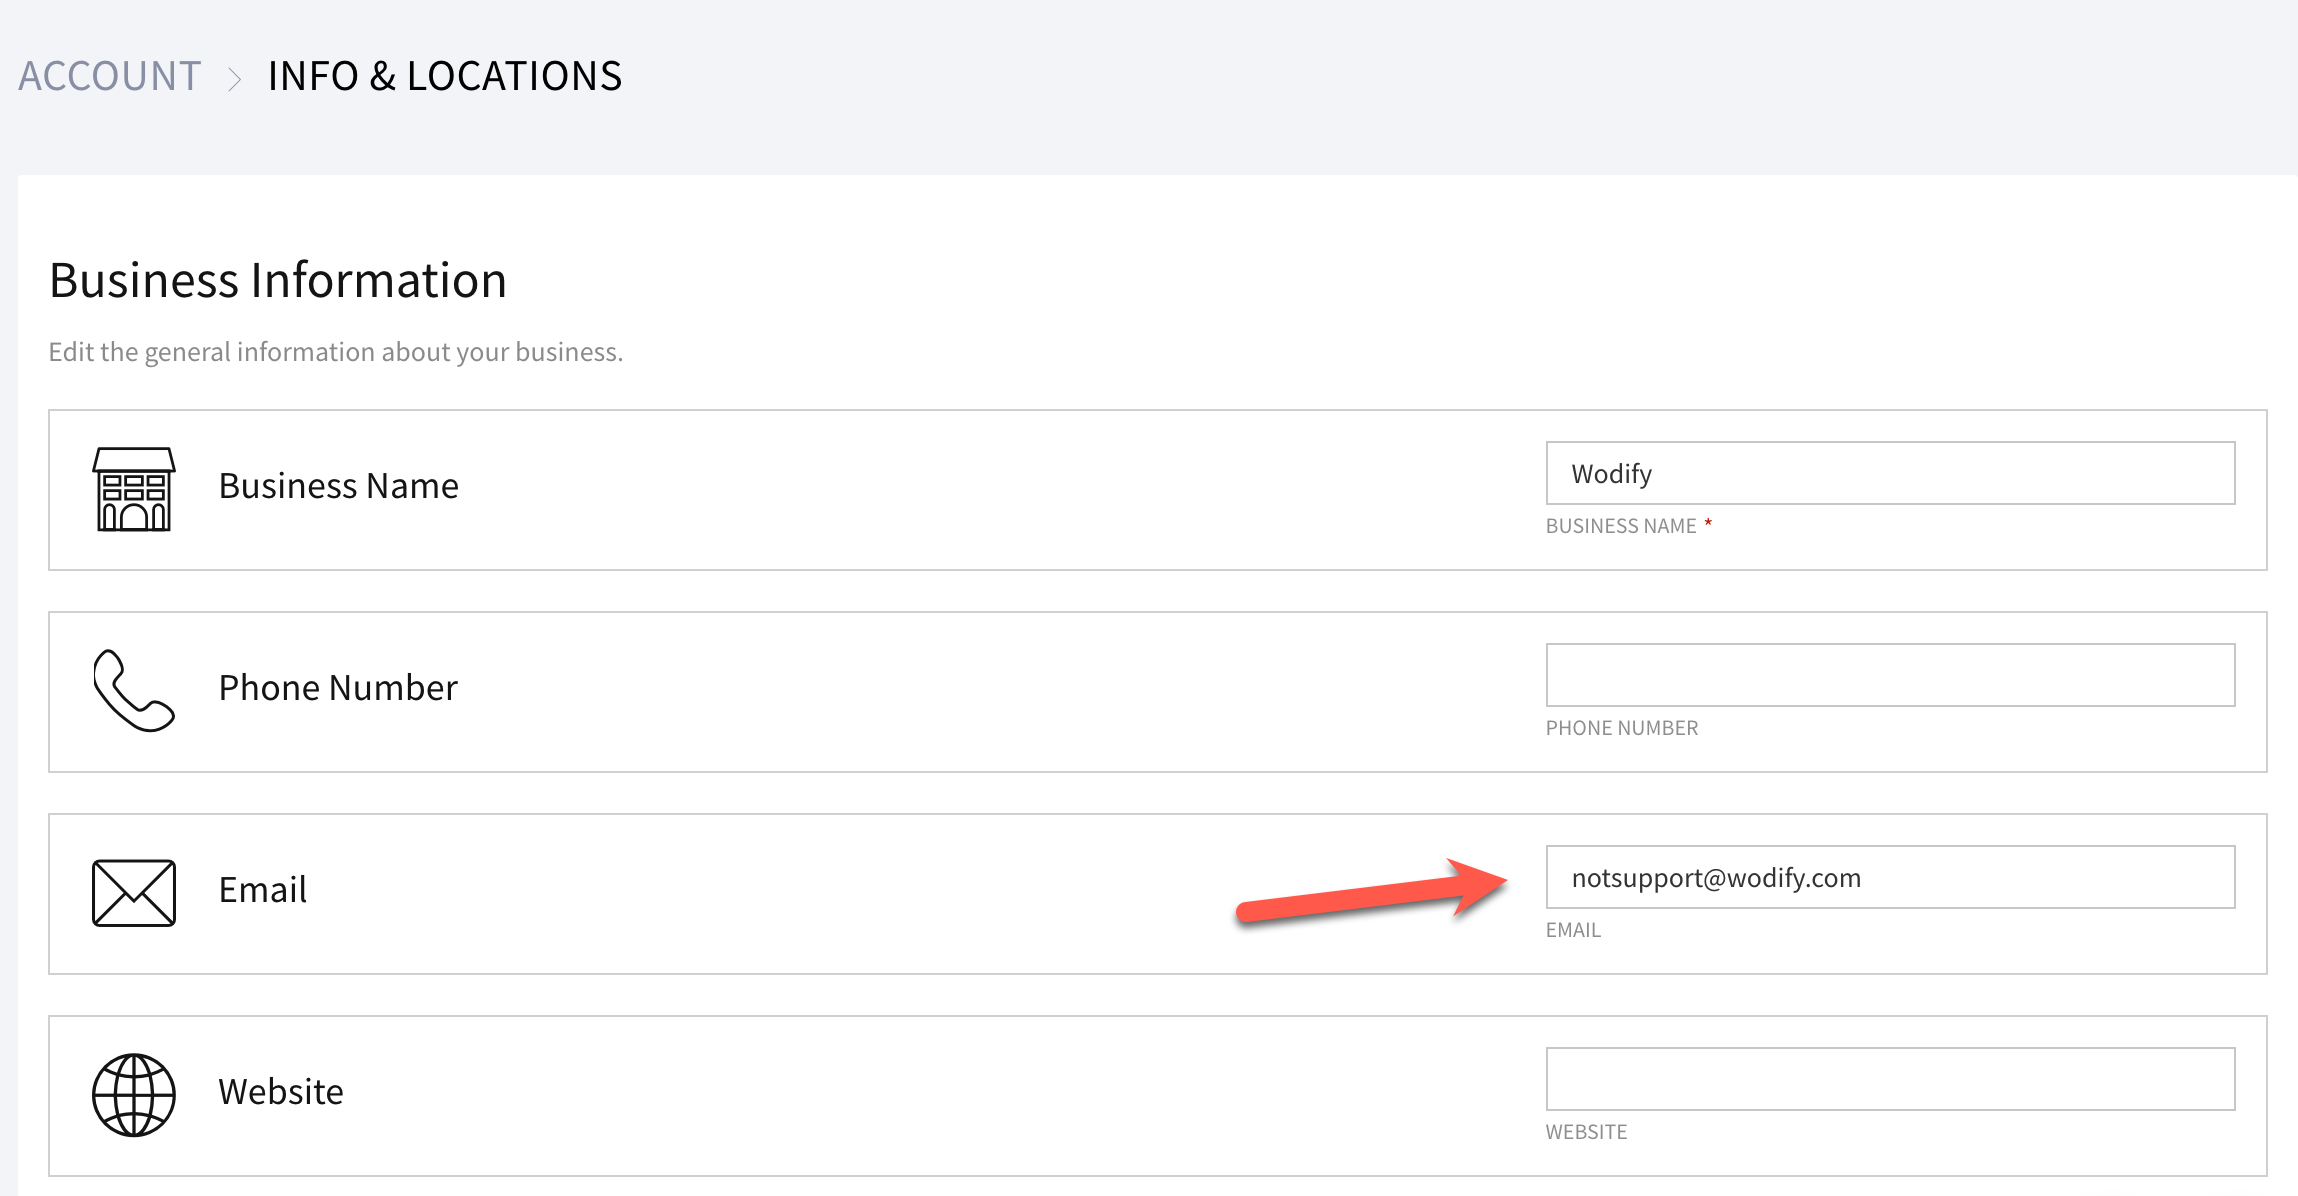This screenshot has width=2298, height=1196.
Task: Click 'Edit the general information about your business.' text
Action: (x=336, y=352)
